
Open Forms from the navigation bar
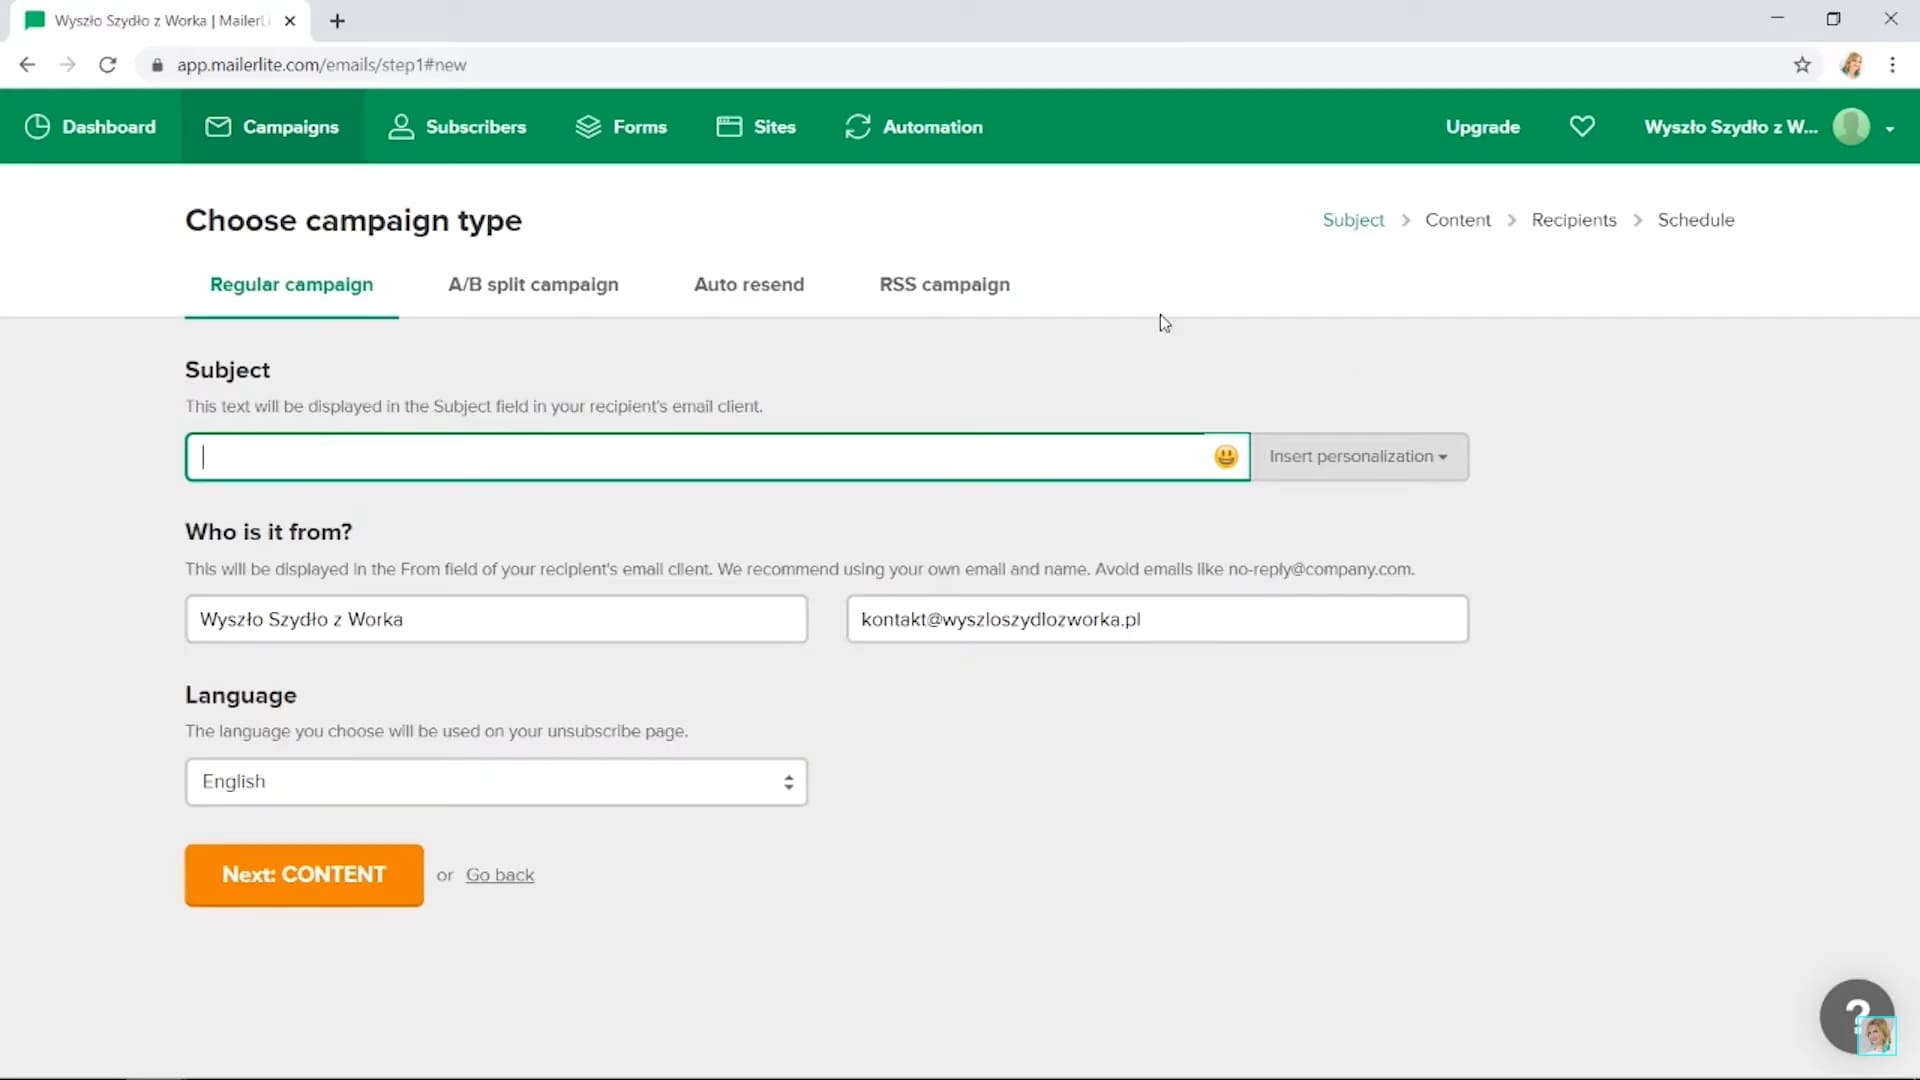(x=621, y=127)
